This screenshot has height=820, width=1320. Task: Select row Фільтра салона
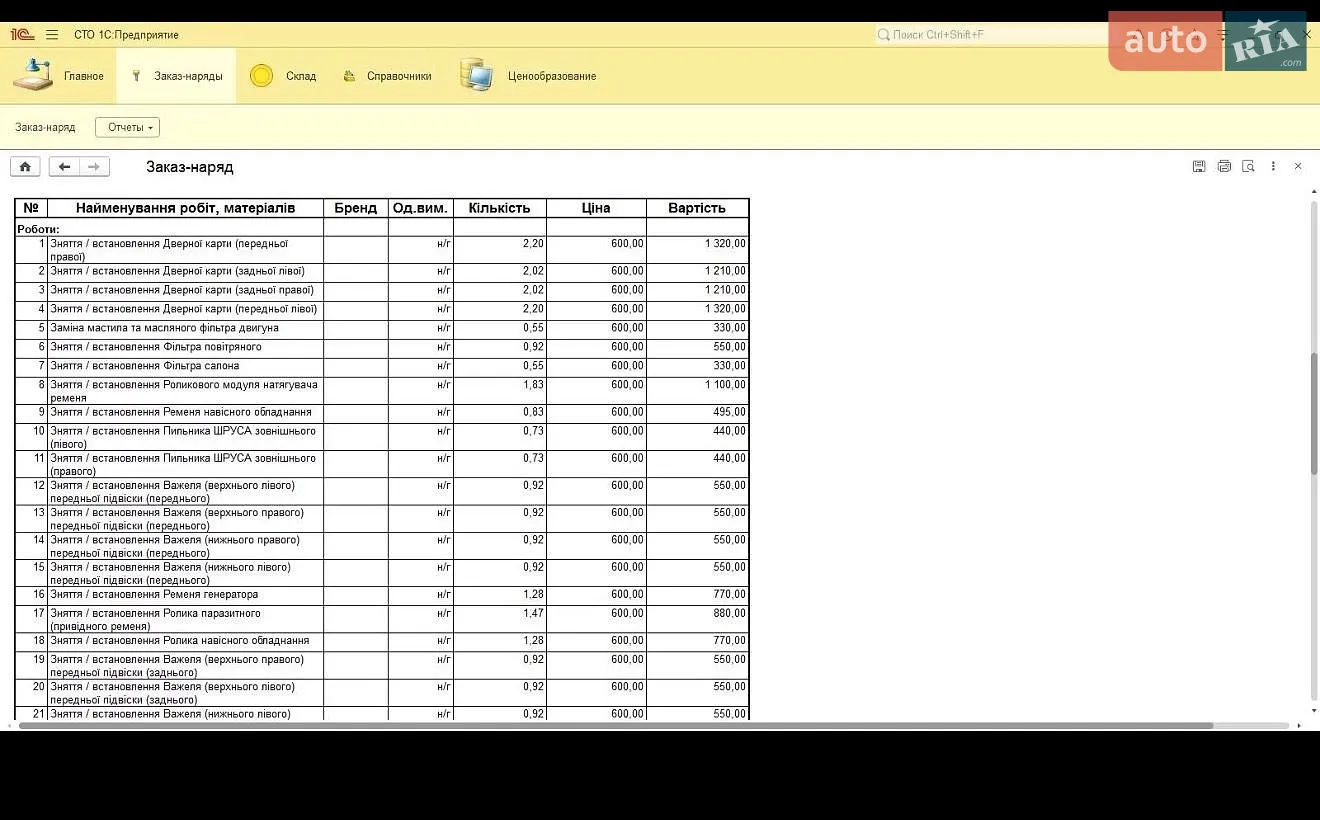(381, 367)
